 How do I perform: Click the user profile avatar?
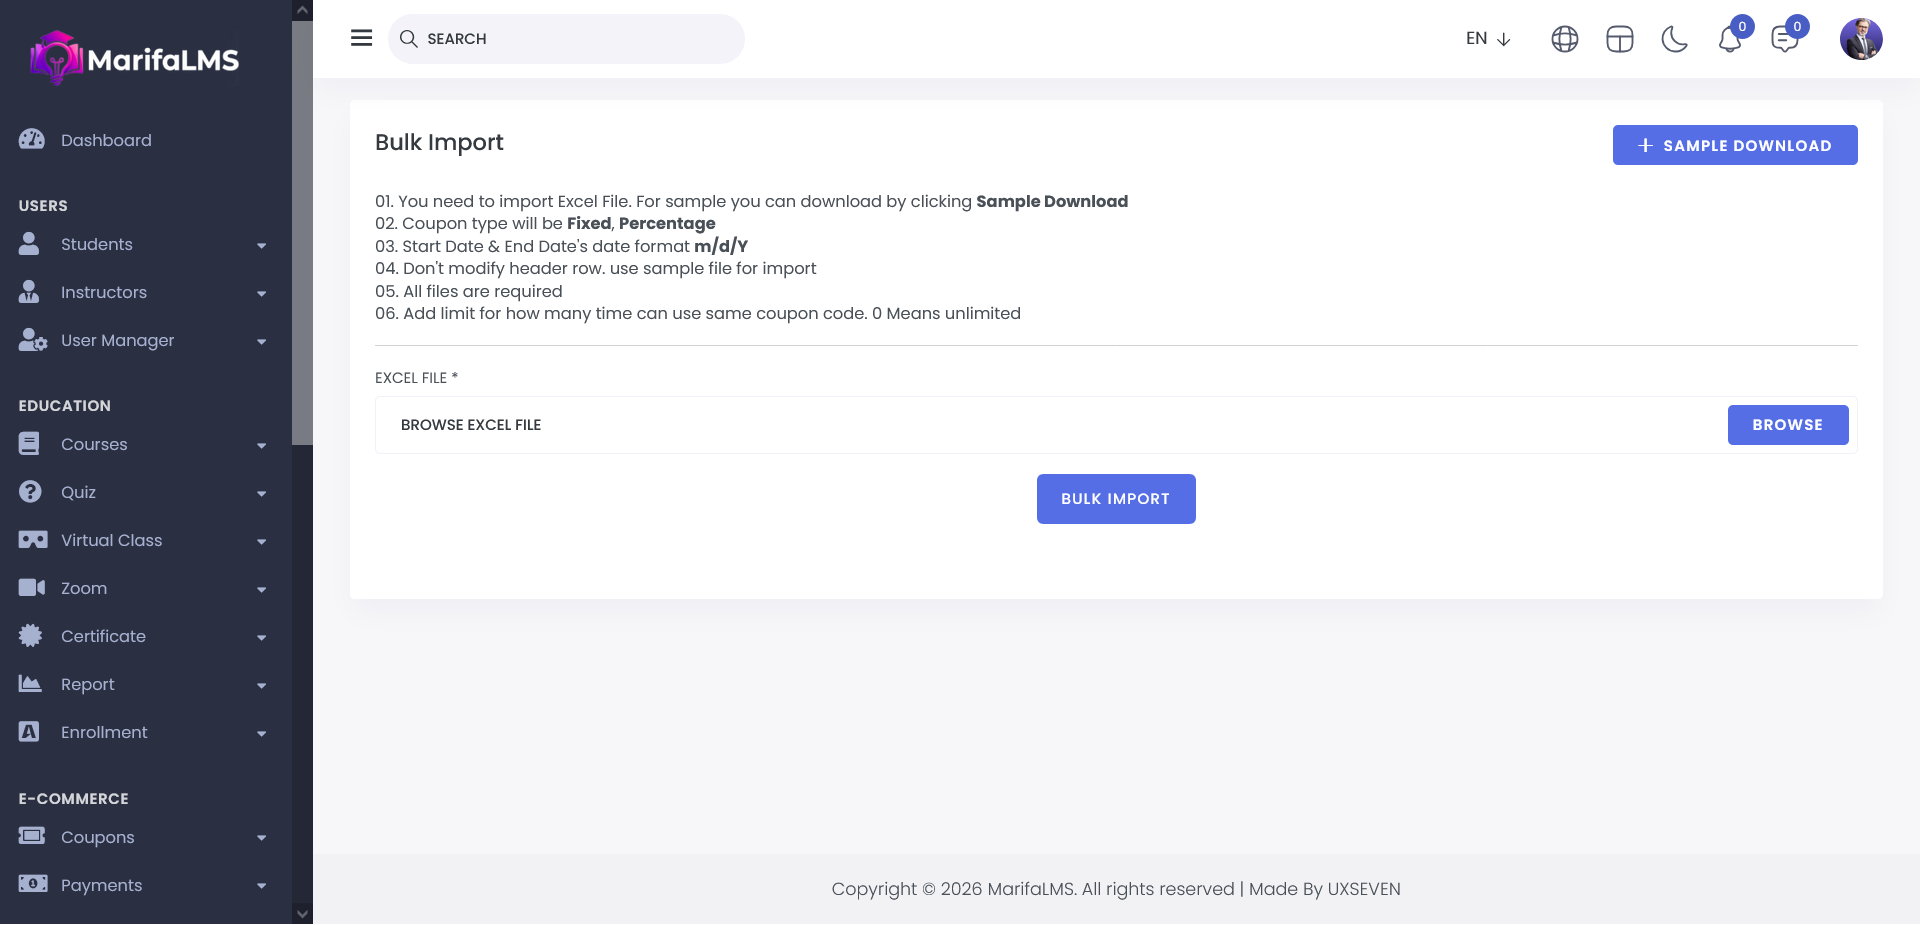click(x=1860, y=39)
